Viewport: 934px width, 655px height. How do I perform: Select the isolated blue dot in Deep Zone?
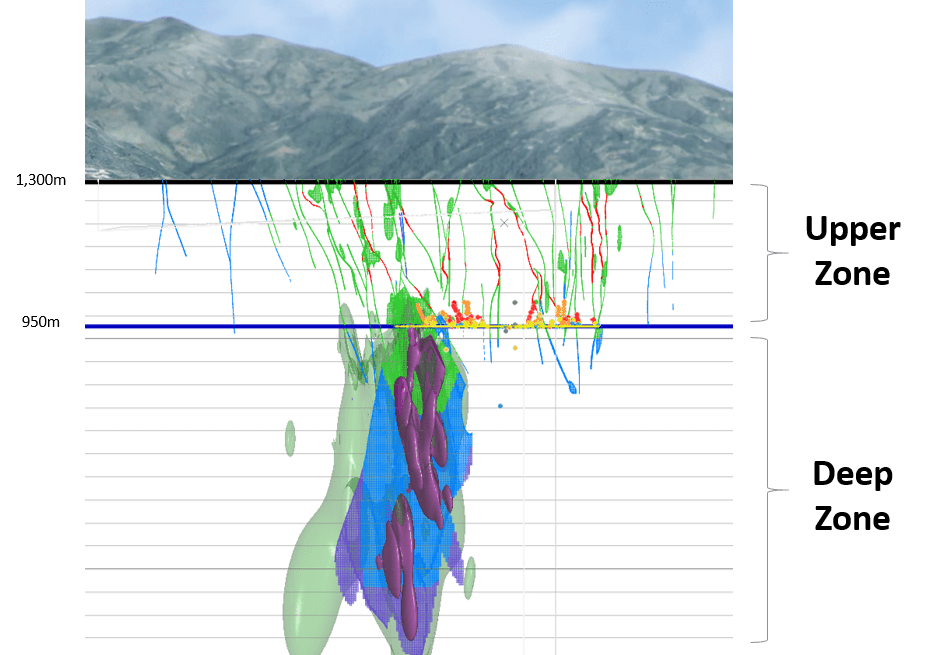coord(500,406)
